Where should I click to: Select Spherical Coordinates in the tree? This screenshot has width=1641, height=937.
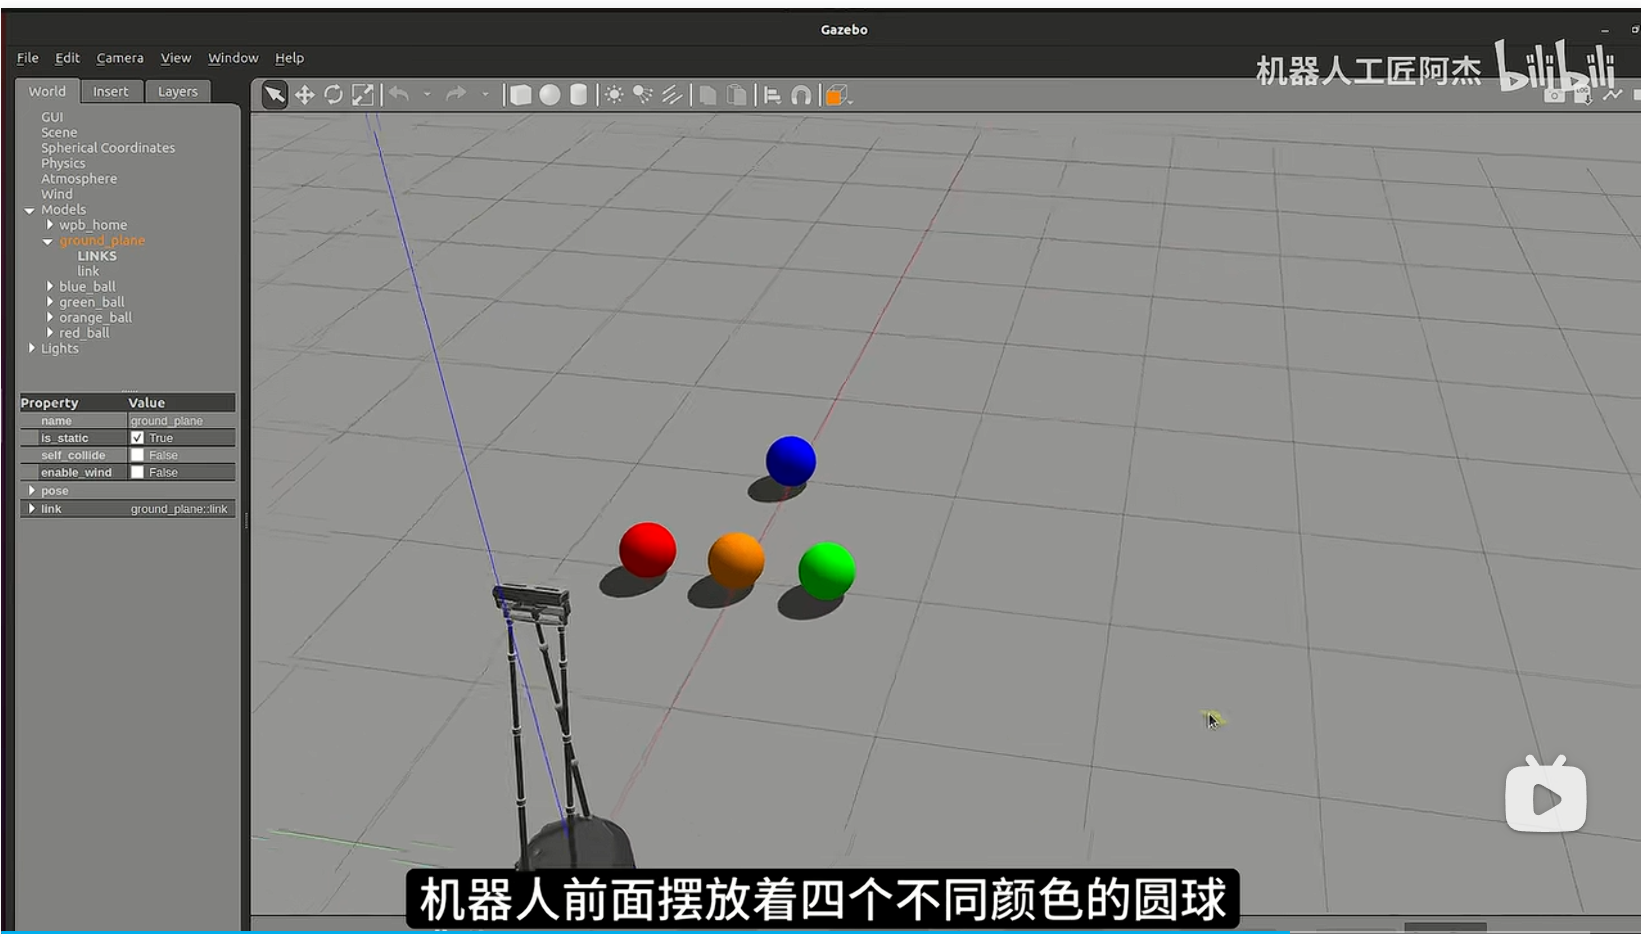(108, 148)
